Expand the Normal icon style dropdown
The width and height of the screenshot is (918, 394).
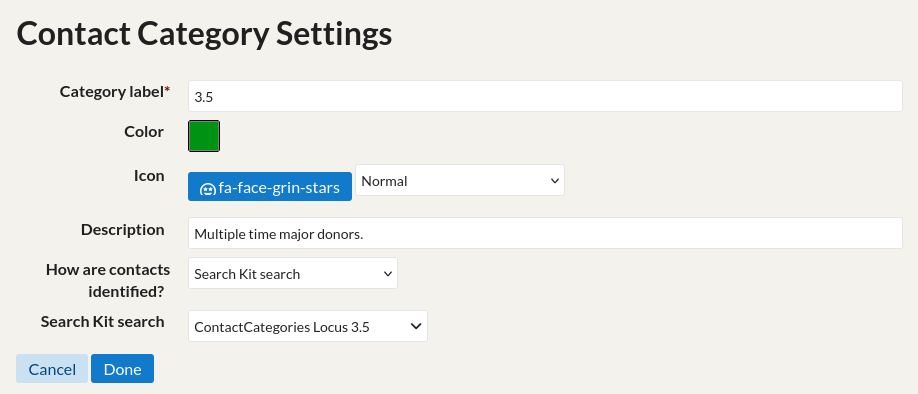tap(460, 180)
